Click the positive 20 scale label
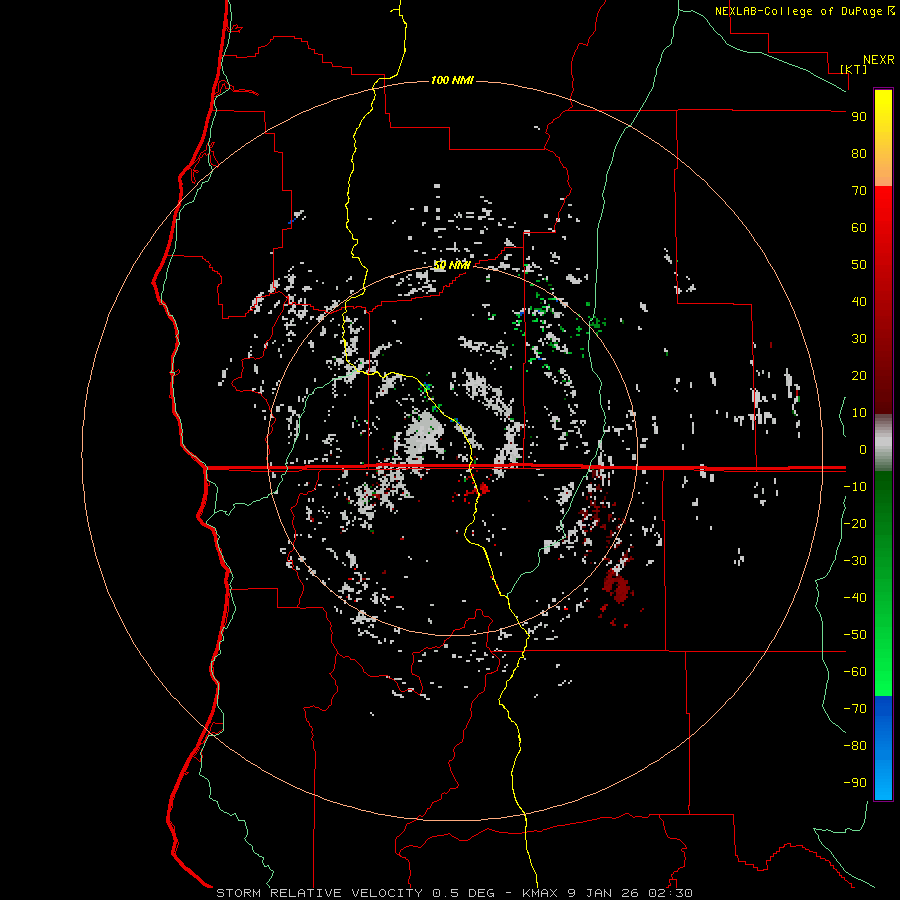900x900 pixels. pos(859,375)
